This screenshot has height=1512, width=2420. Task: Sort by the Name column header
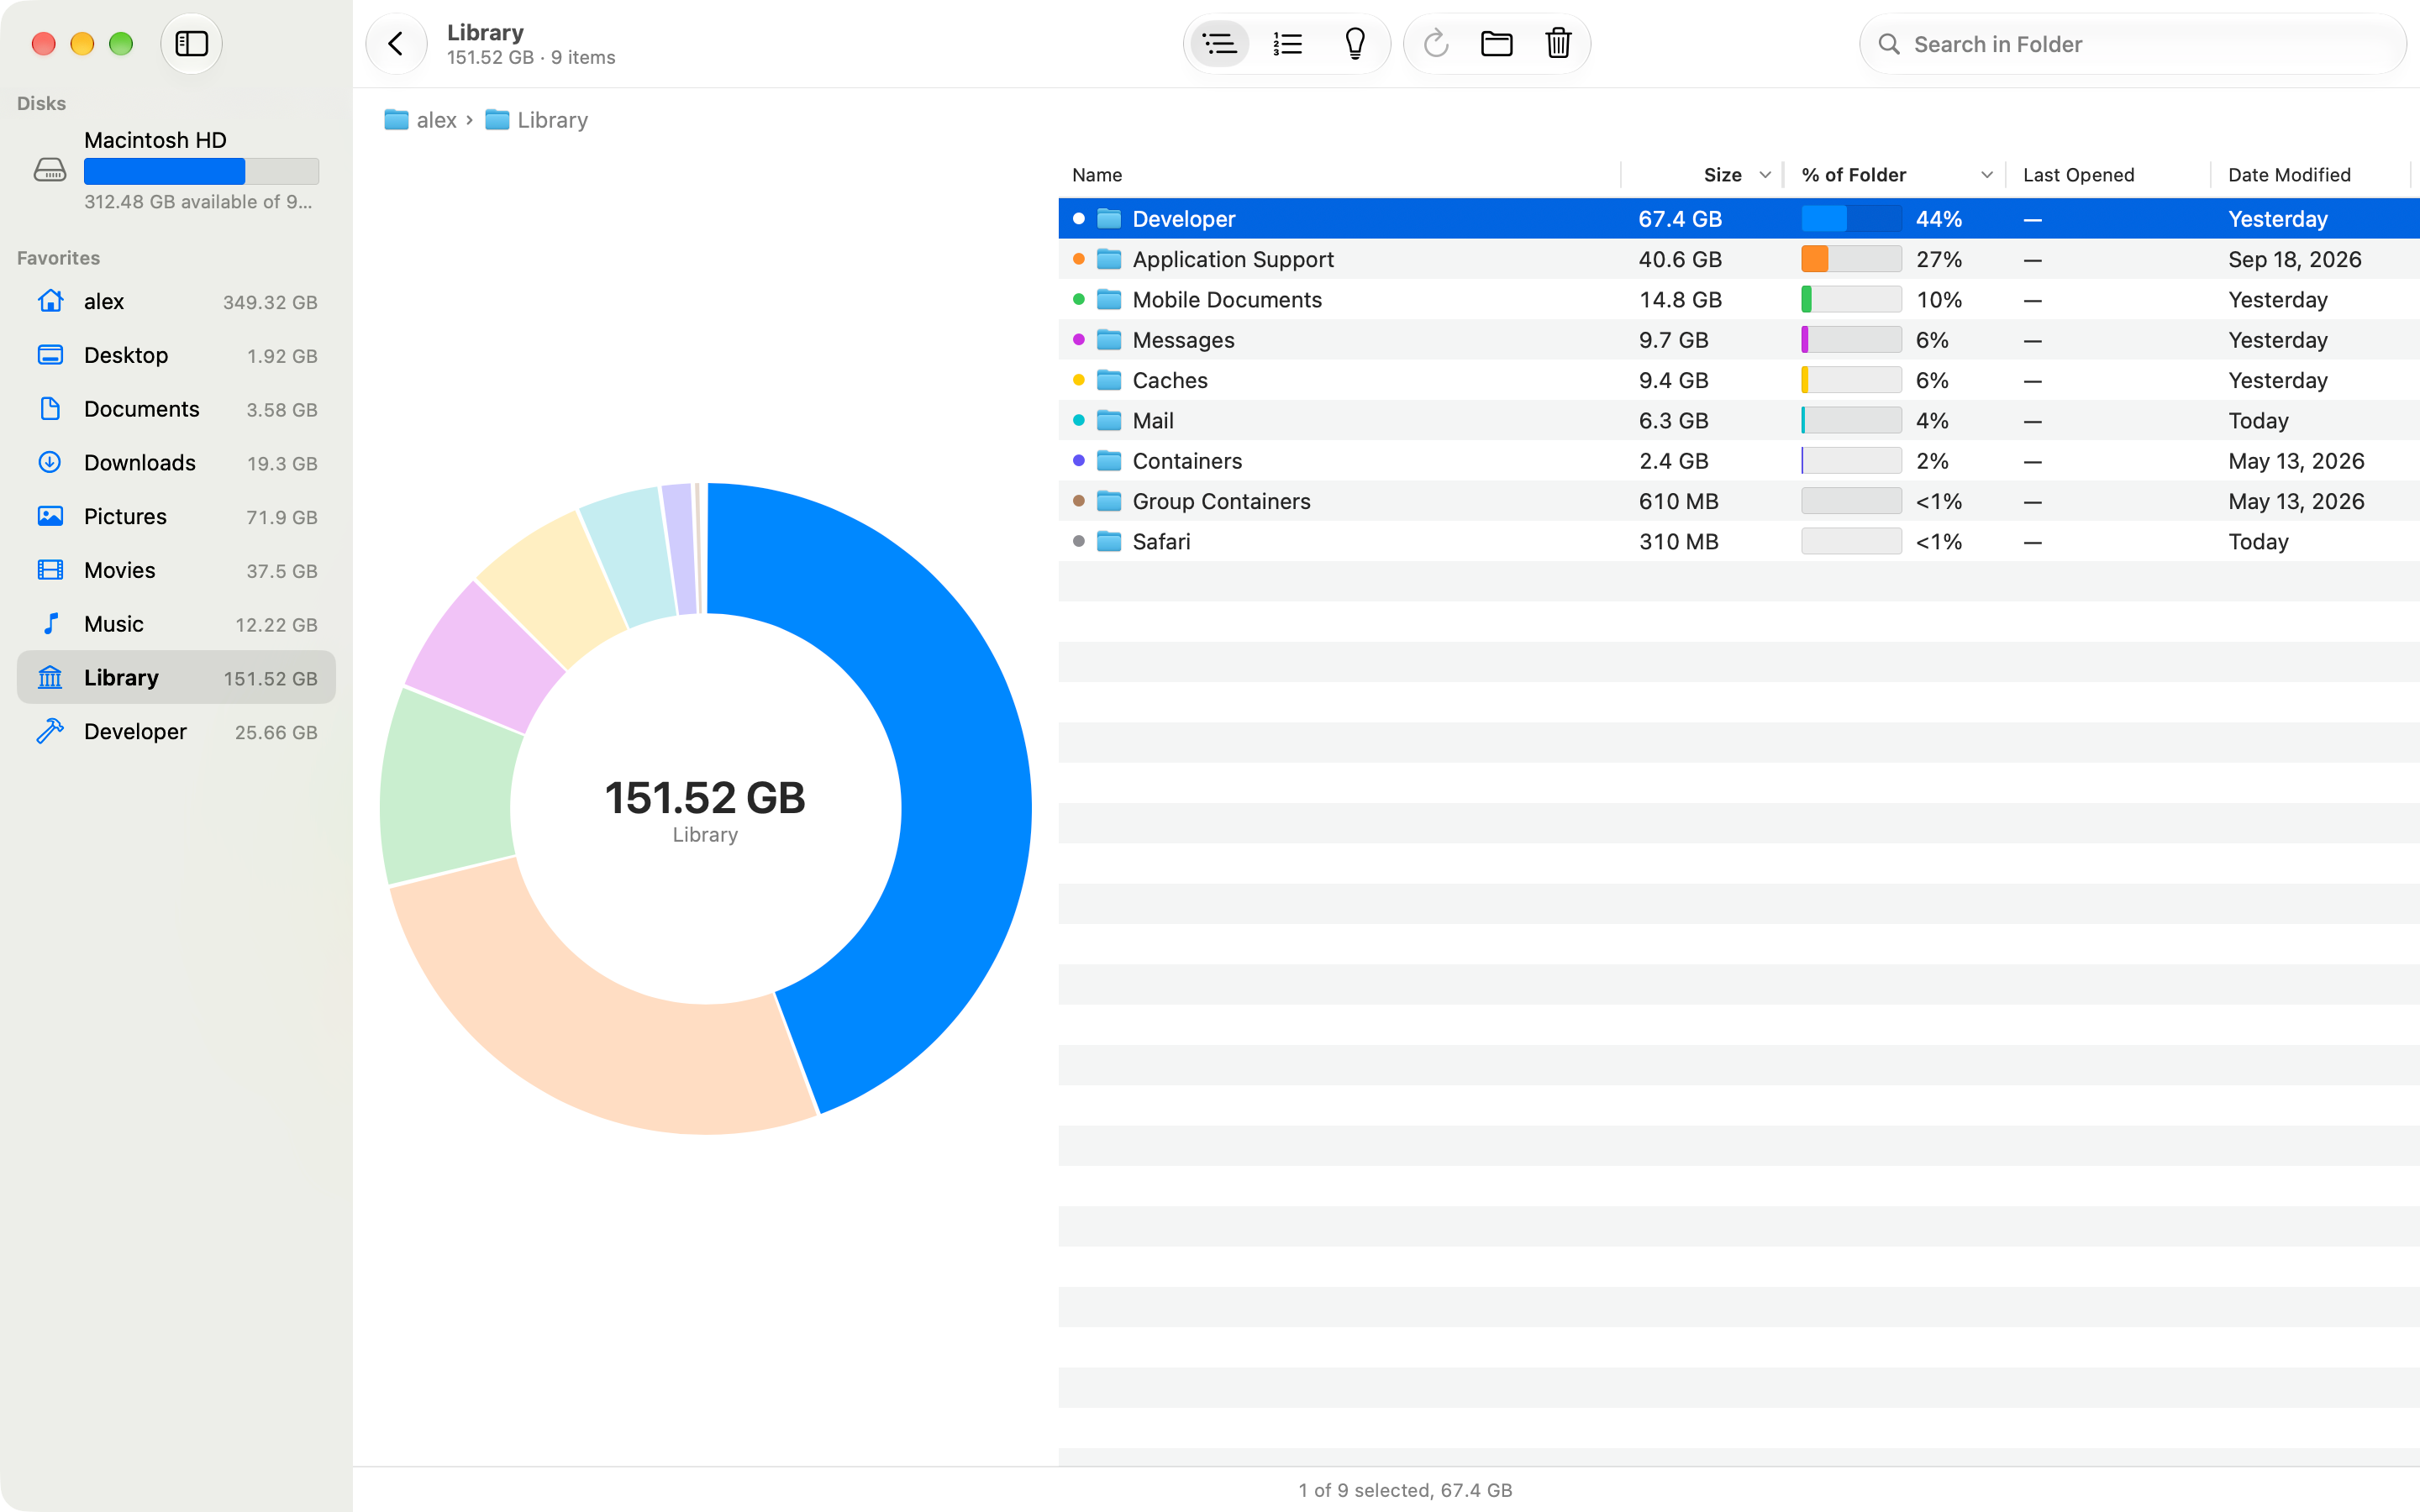(x=1340, y=175)
